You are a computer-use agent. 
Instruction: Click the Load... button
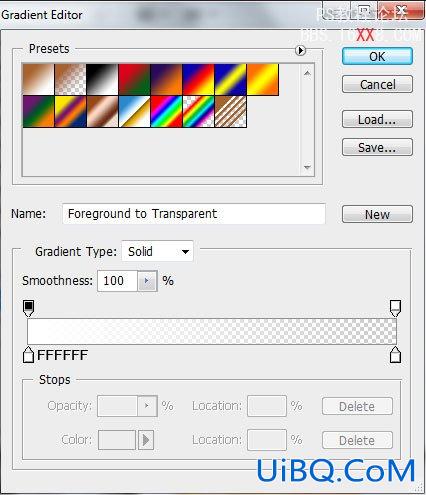[x=377, y=119]
